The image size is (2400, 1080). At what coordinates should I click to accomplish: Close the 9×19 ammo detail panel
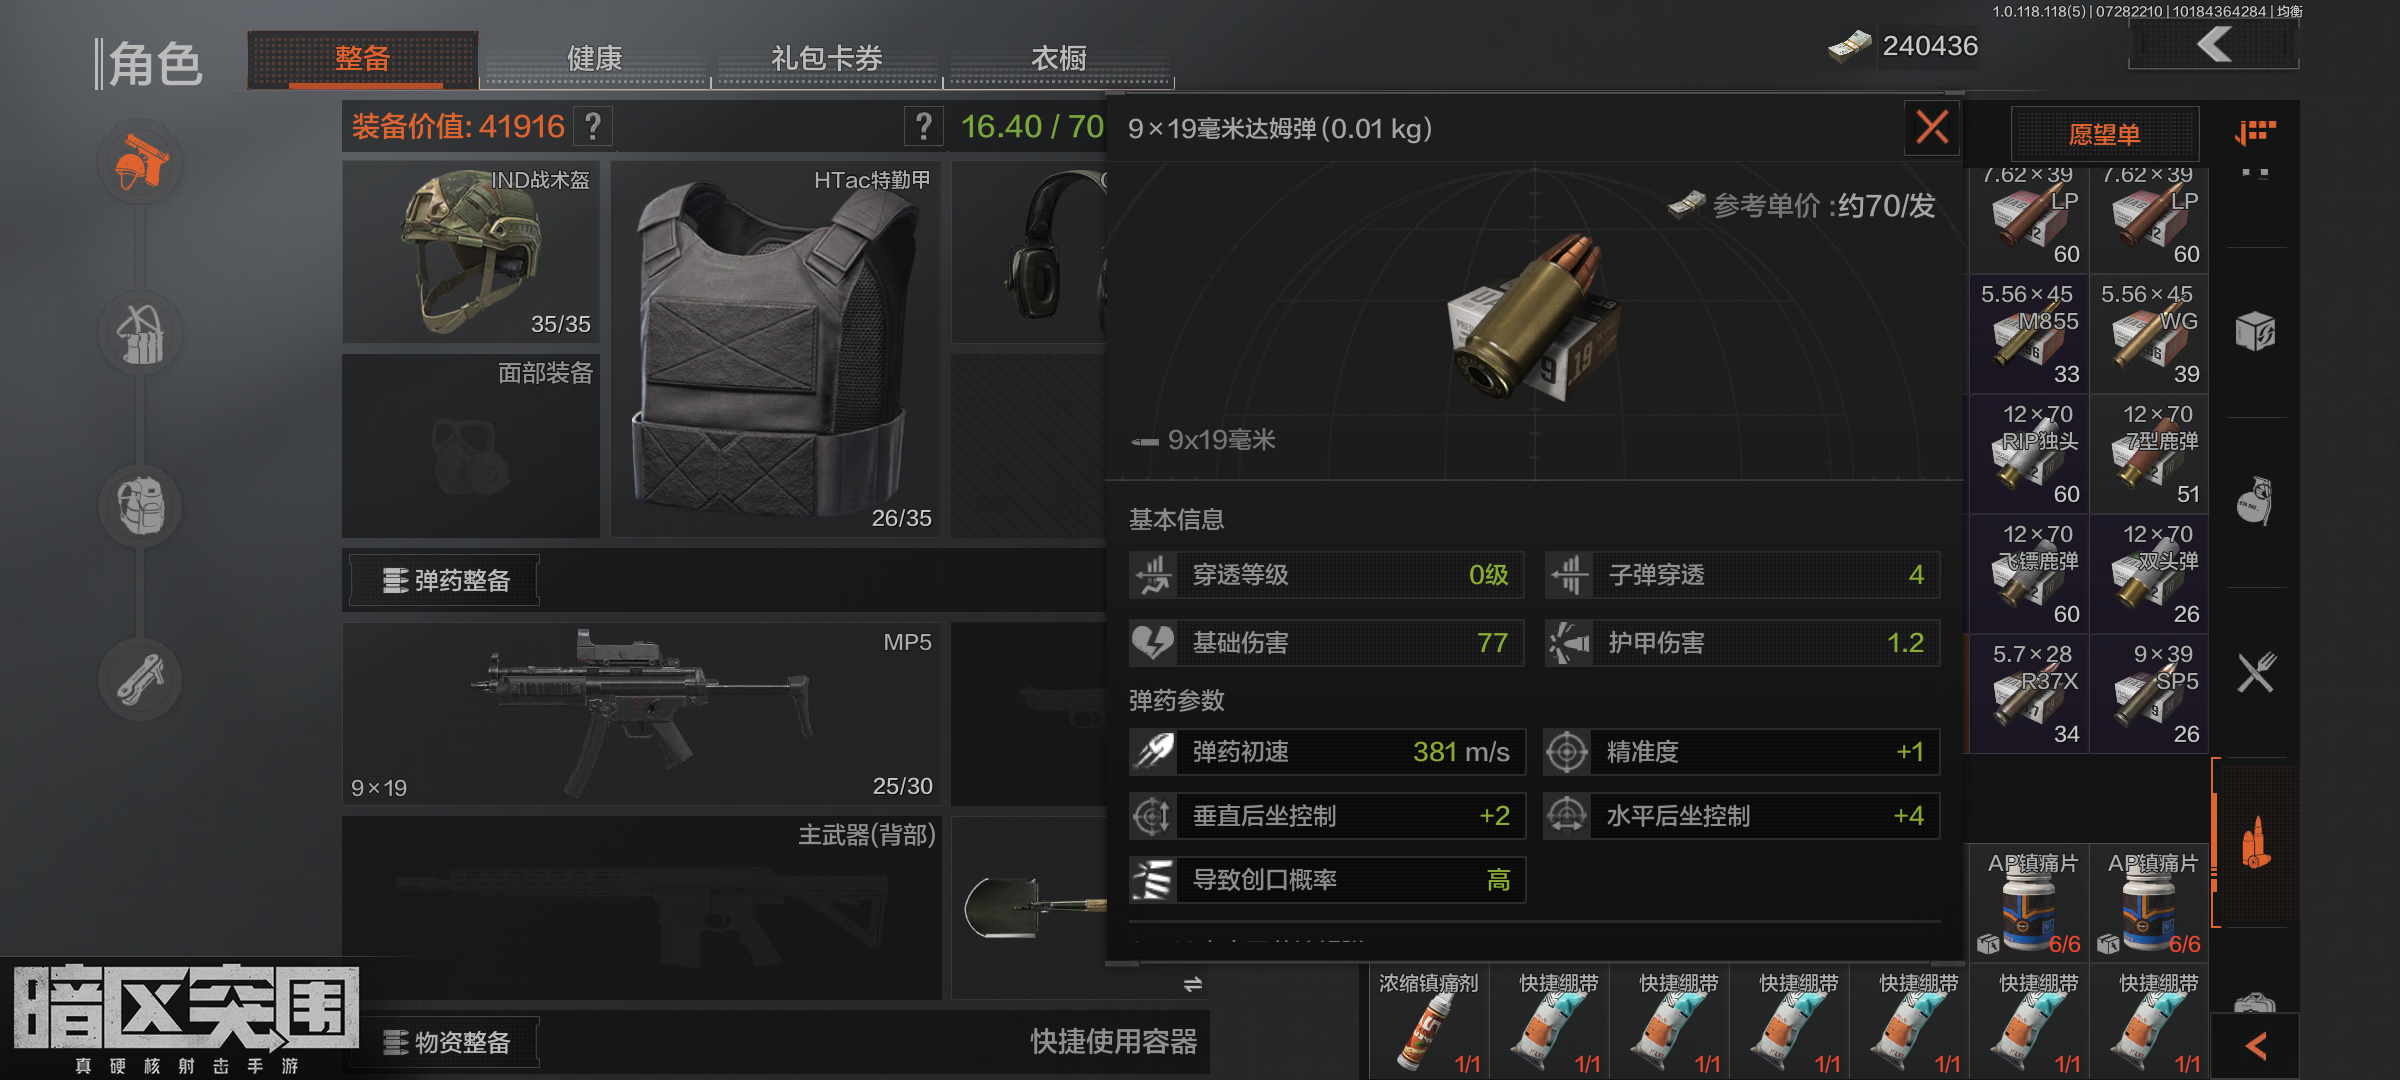point(1932,128)
